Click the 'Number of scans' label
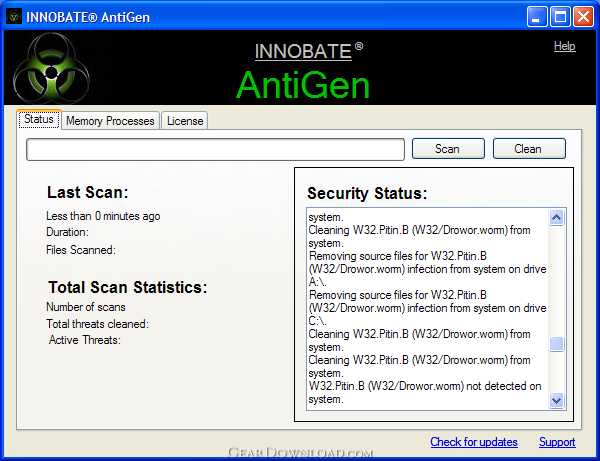This screenshot has height=461, width=600. tap(86, 307)
